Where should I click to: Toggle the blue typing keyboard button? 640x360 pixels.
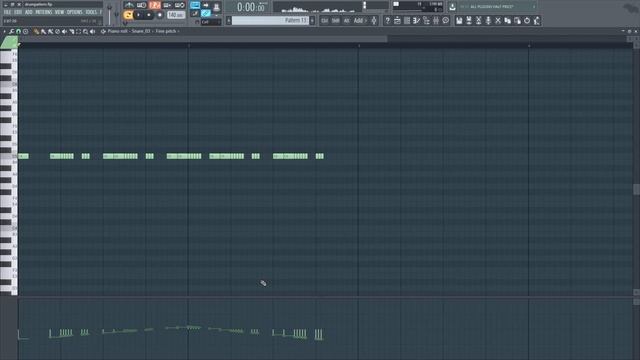(195, 5)
